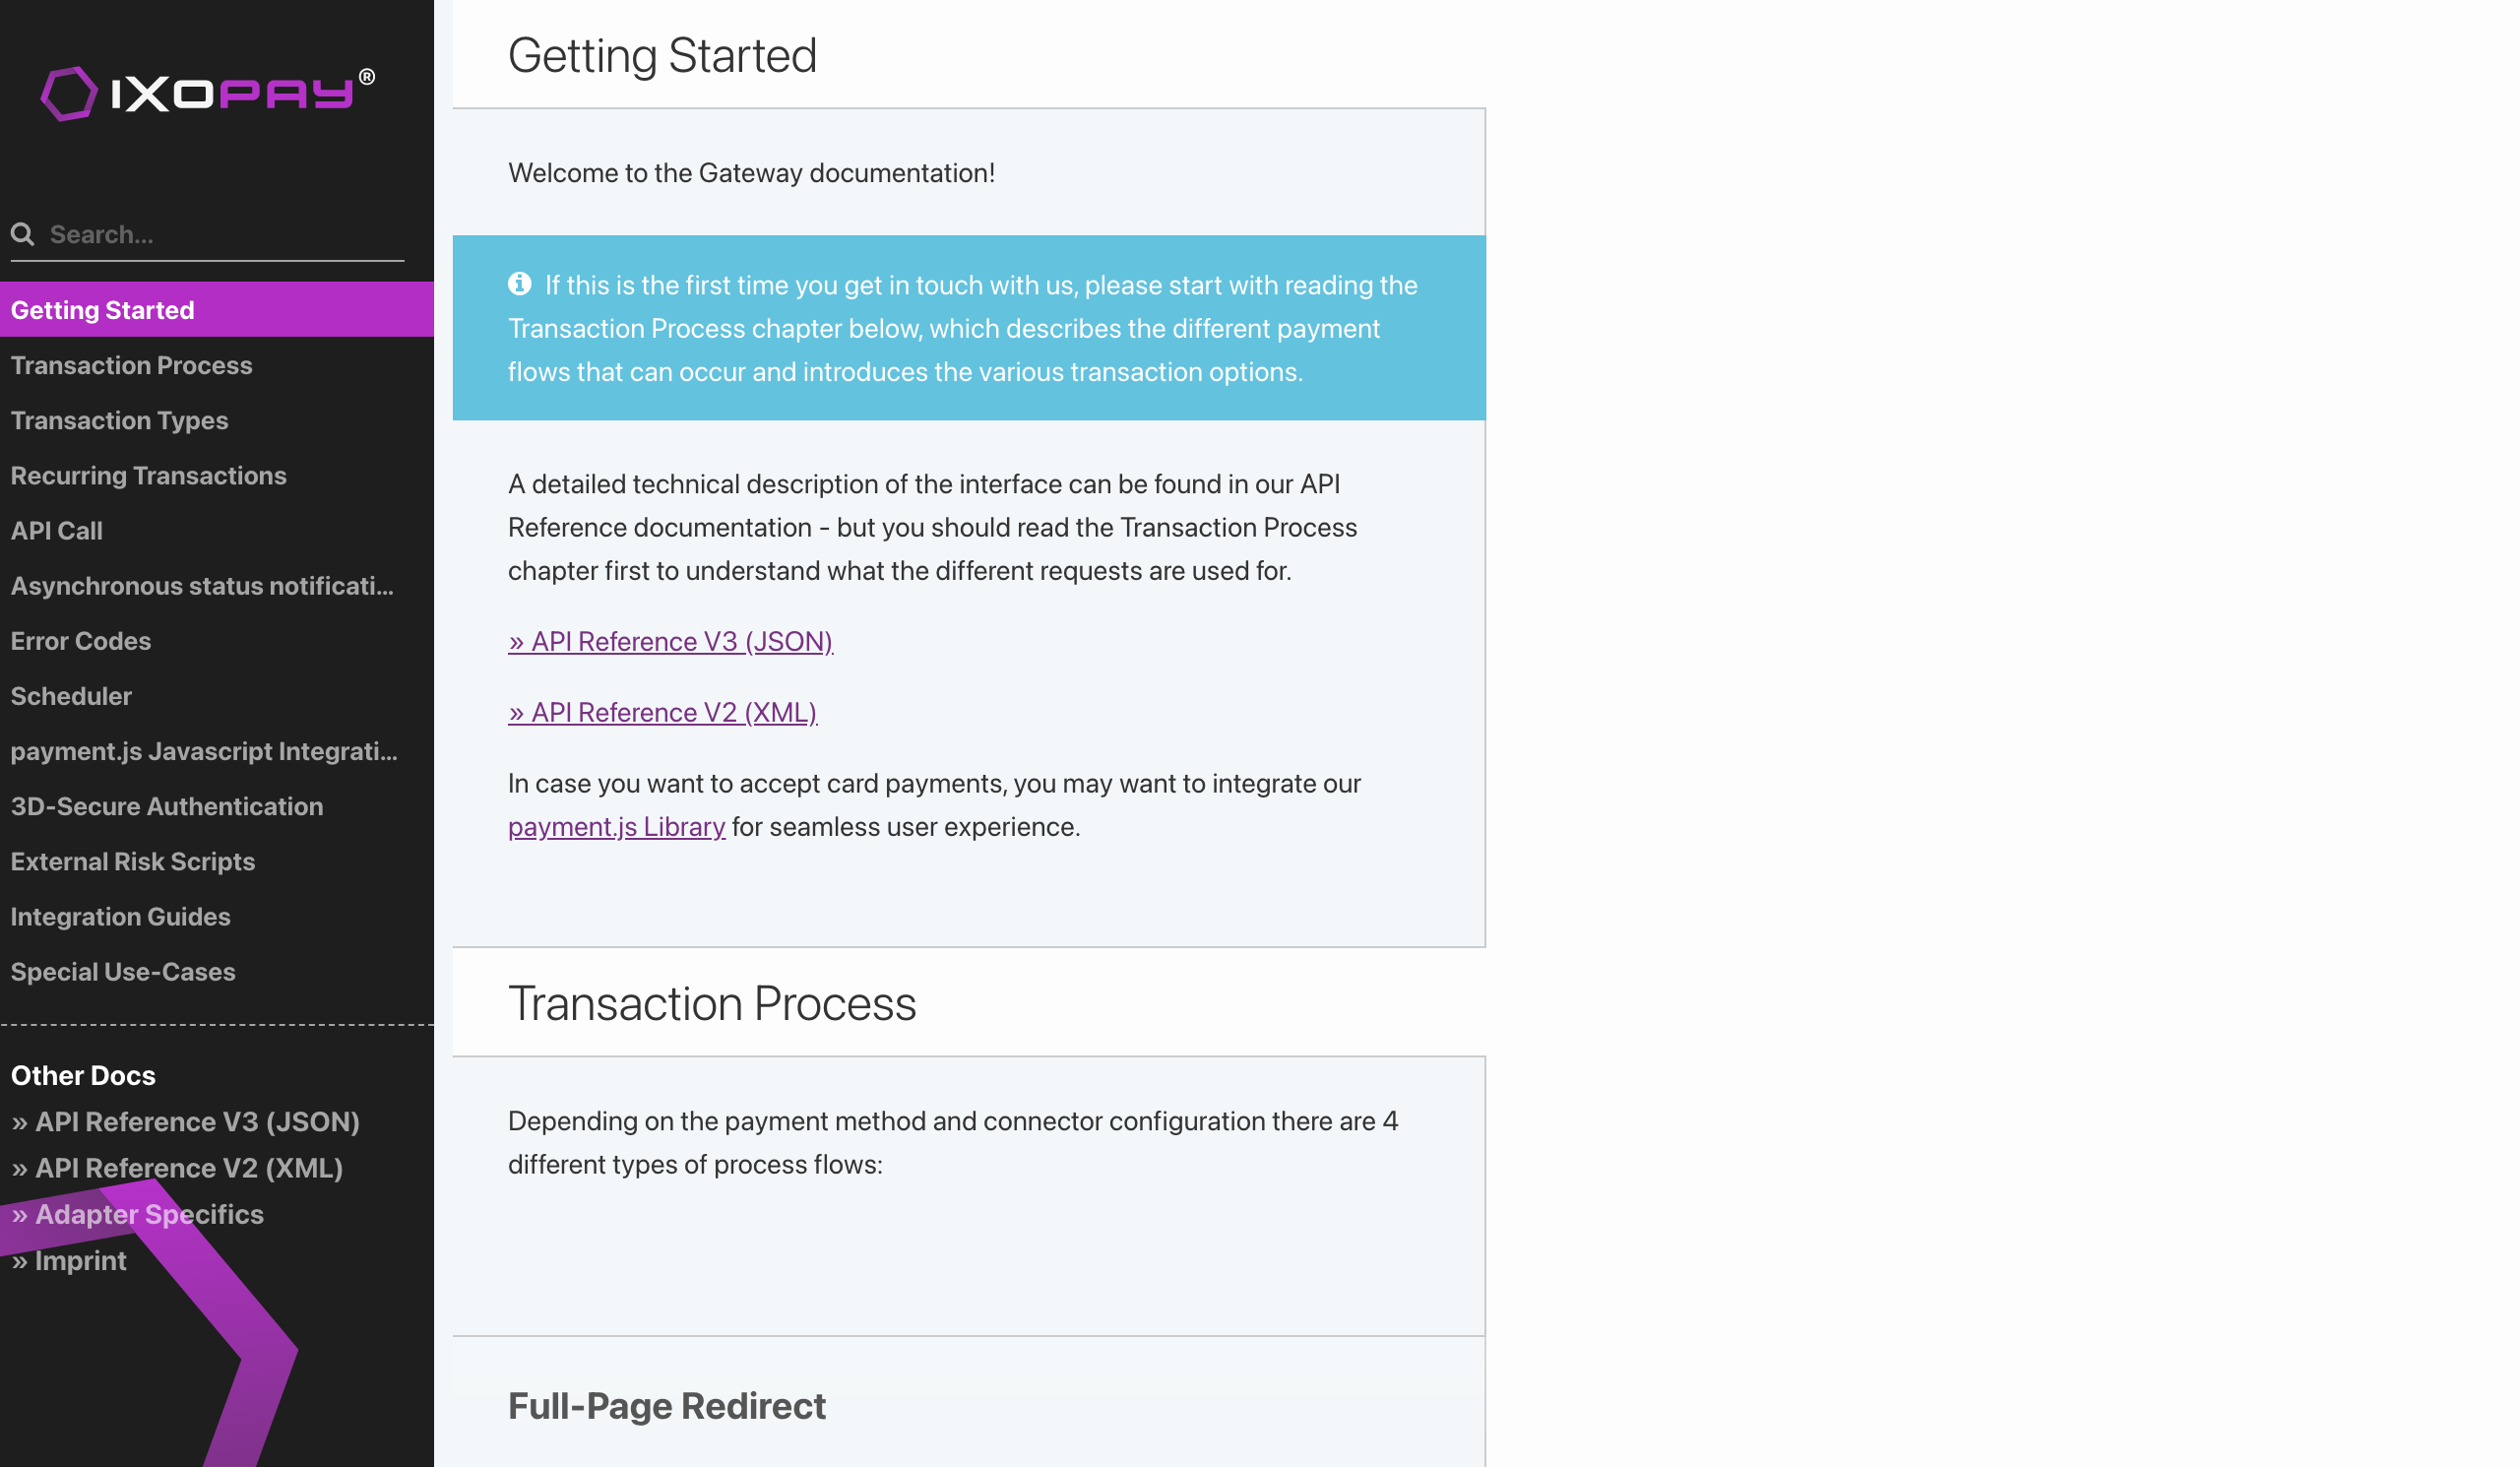Click the IXOPAY logo
Viewport: 2520px width, 1467px height.
[208, 93]
